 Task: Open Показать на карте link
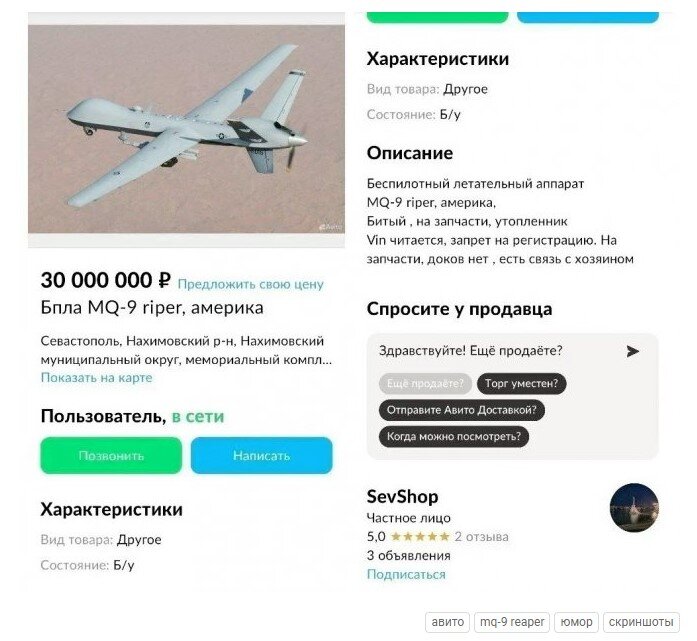coord(96,377)
